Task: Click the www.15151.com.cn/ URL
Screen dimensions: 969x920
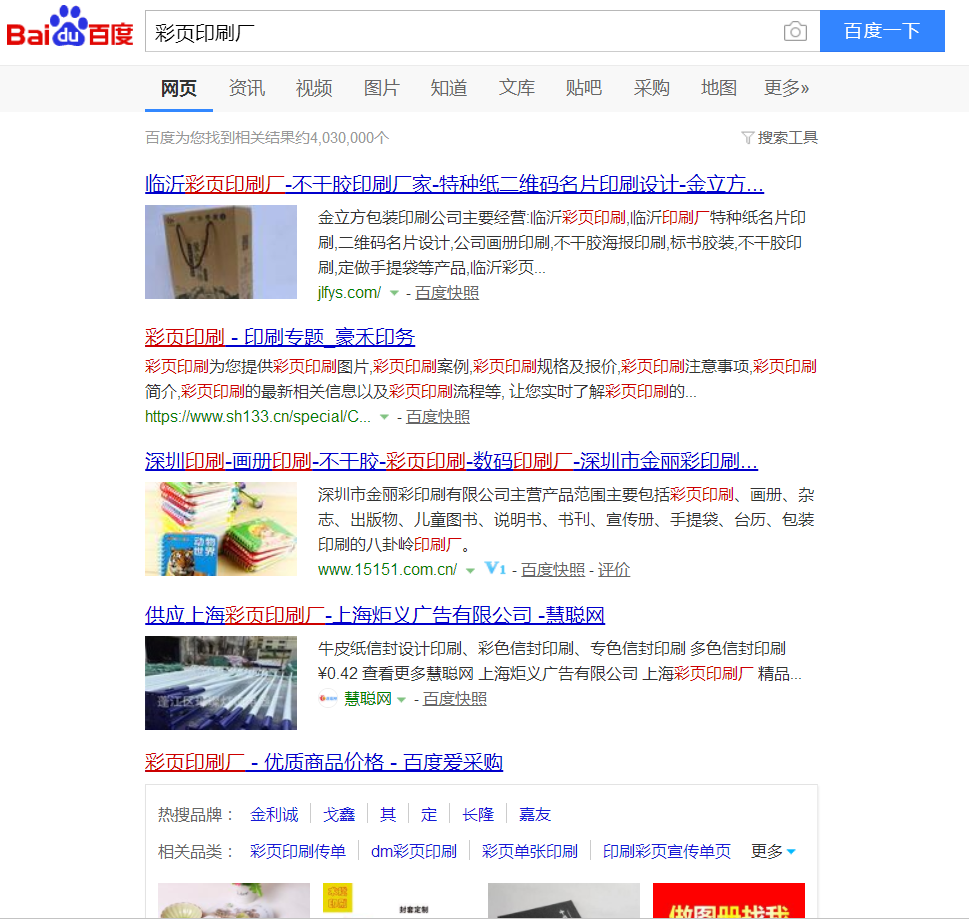Action: click(x=387, y=570)
